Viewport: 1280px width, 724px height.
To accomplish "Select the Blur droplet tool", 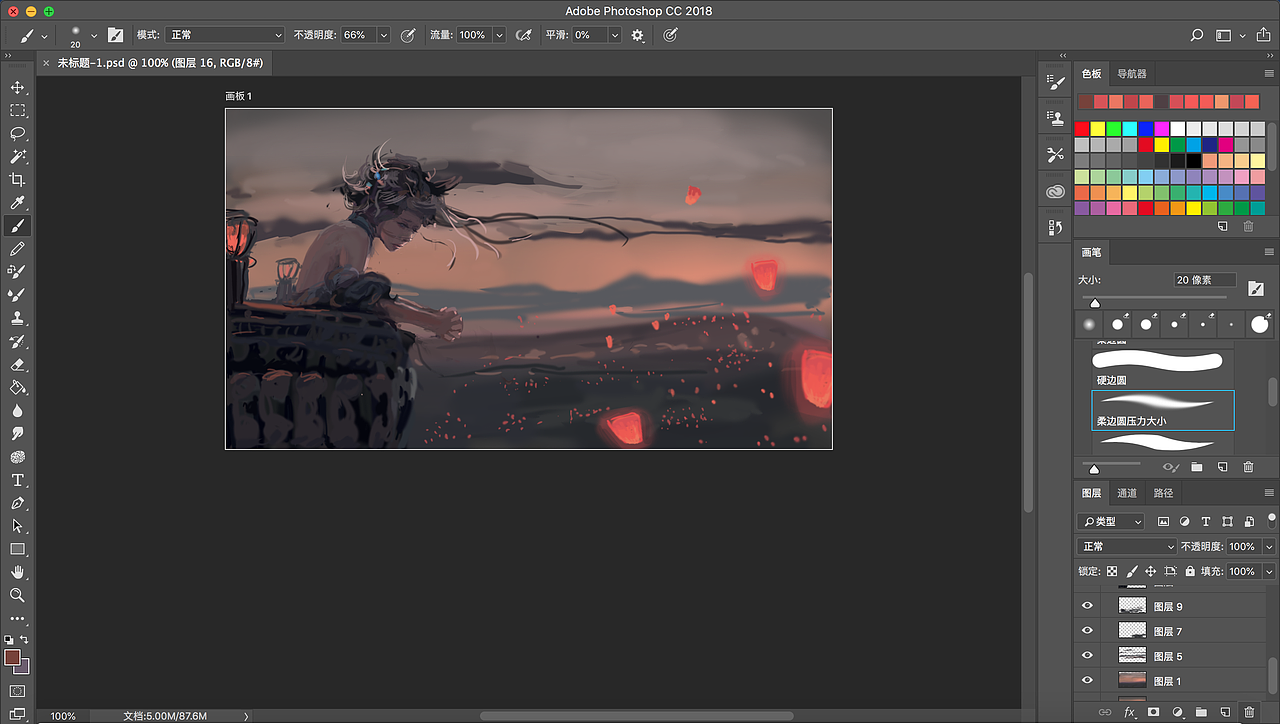I will point(17,411).
